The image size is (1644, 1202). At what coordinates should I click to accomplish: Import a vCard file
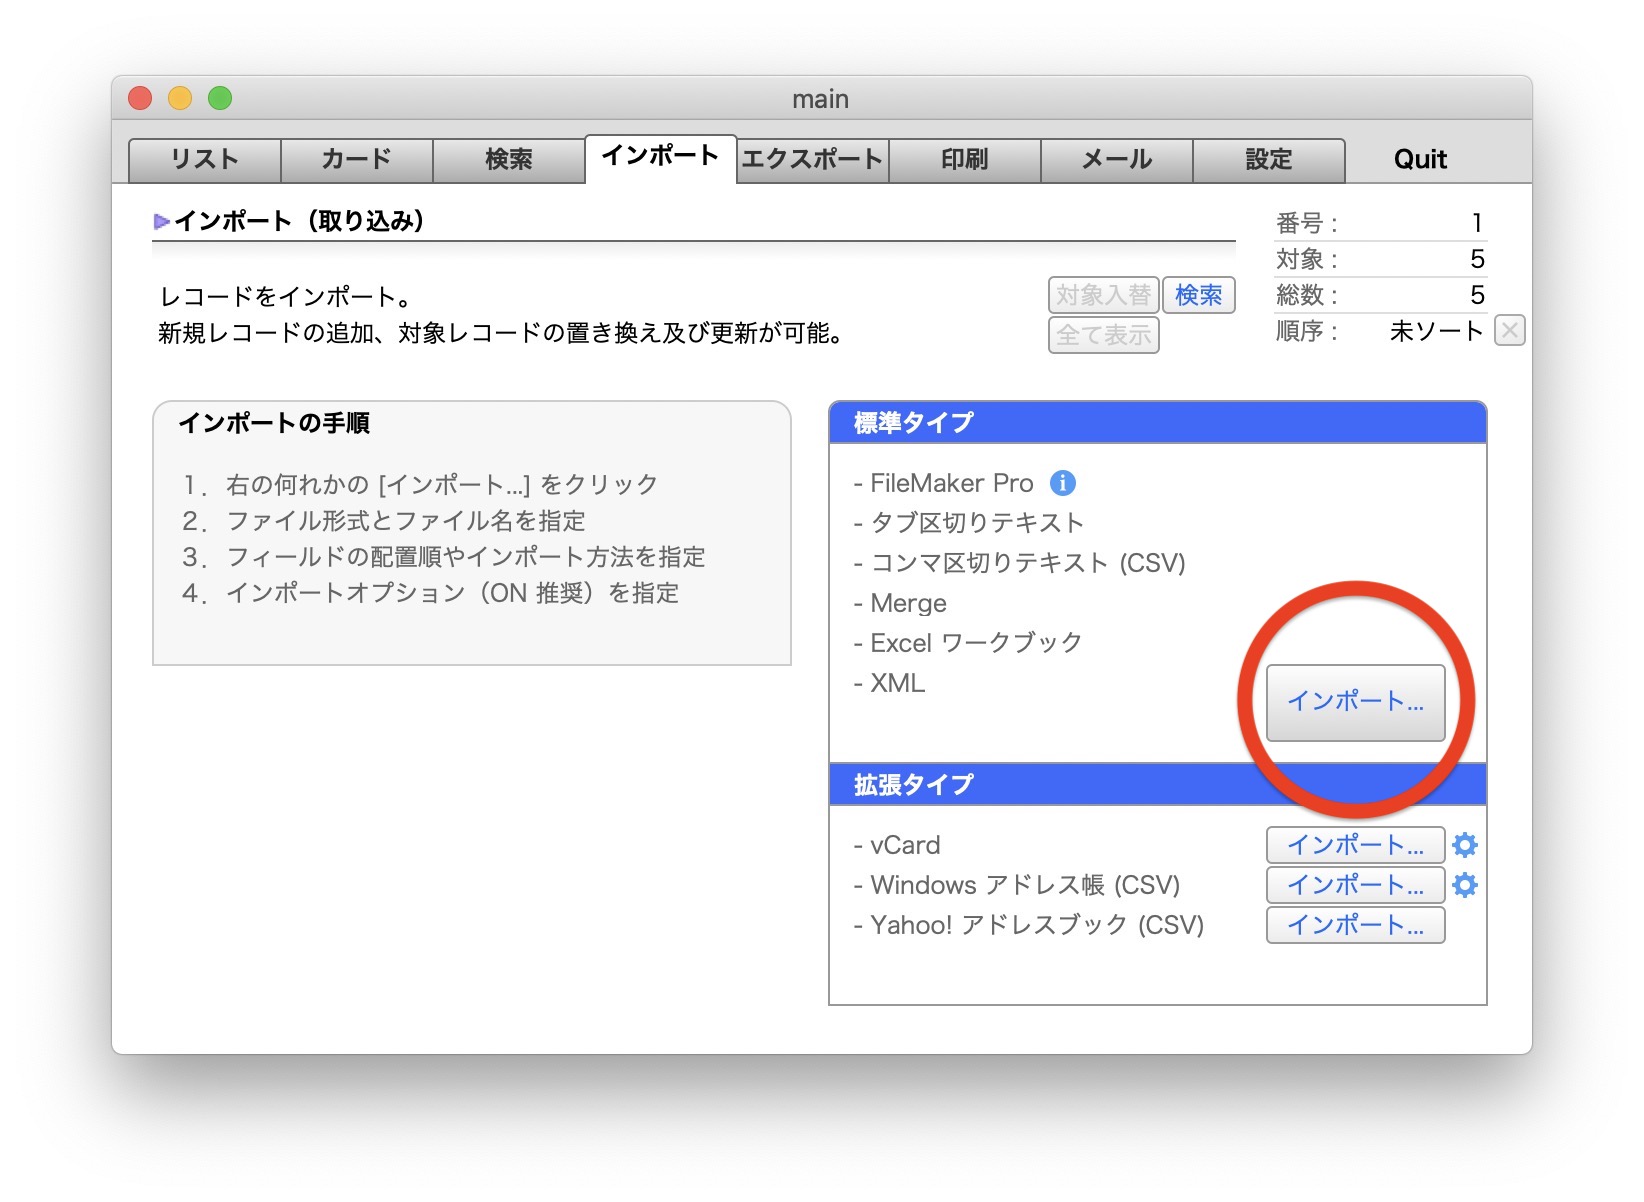1355,845
